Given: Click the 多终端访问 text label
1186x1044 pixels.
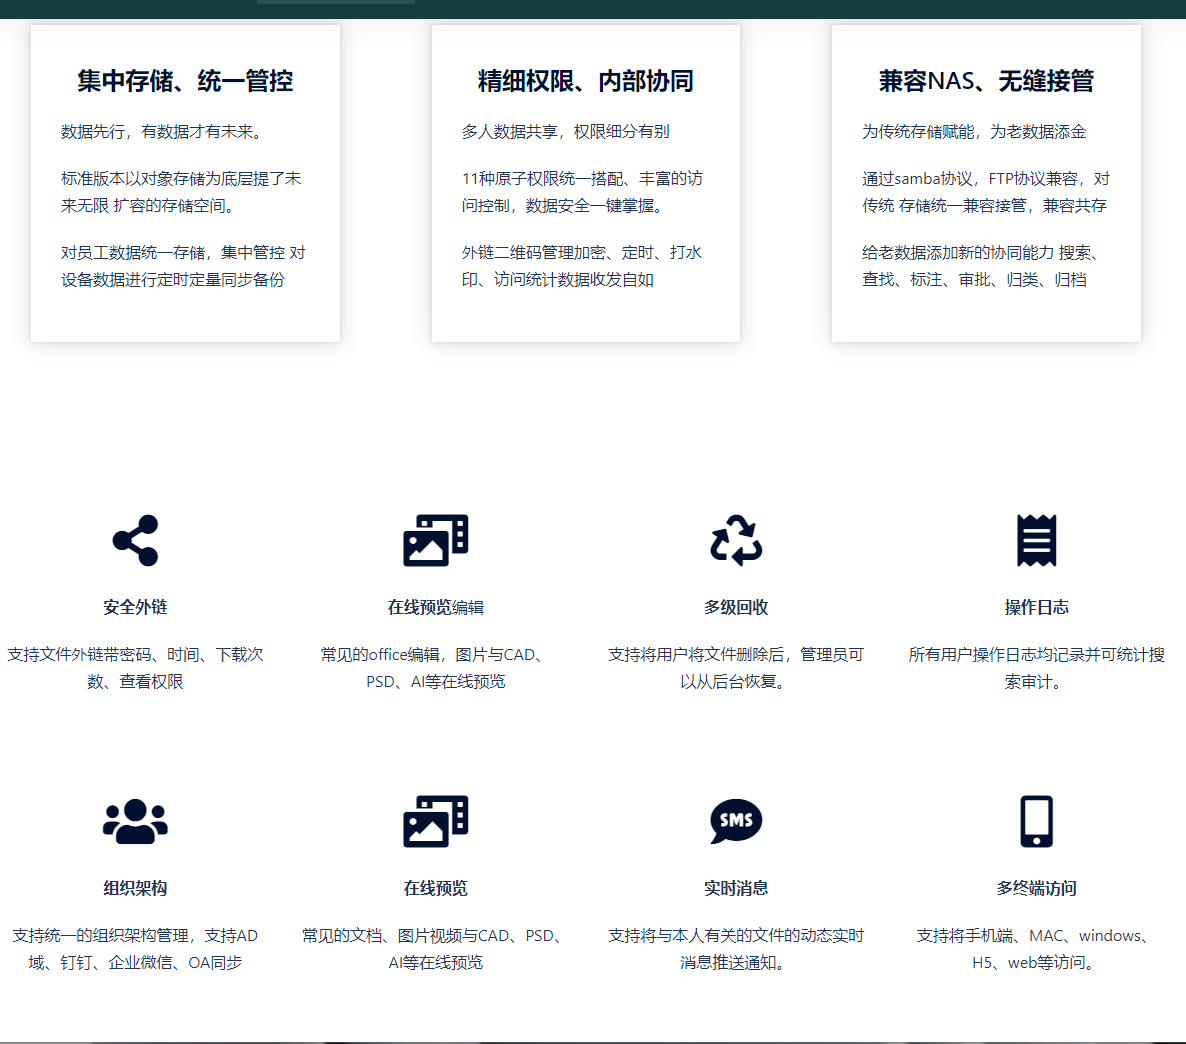Looking at the screenshot, I should tap(1037, 887).
